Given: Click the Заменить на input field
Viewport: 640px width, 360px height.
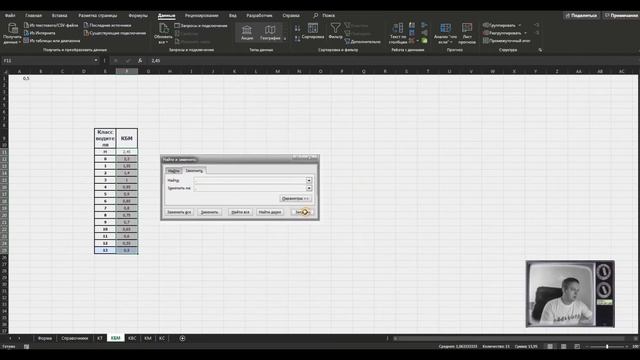Looking at the screenshot, I should coord(250,188).
